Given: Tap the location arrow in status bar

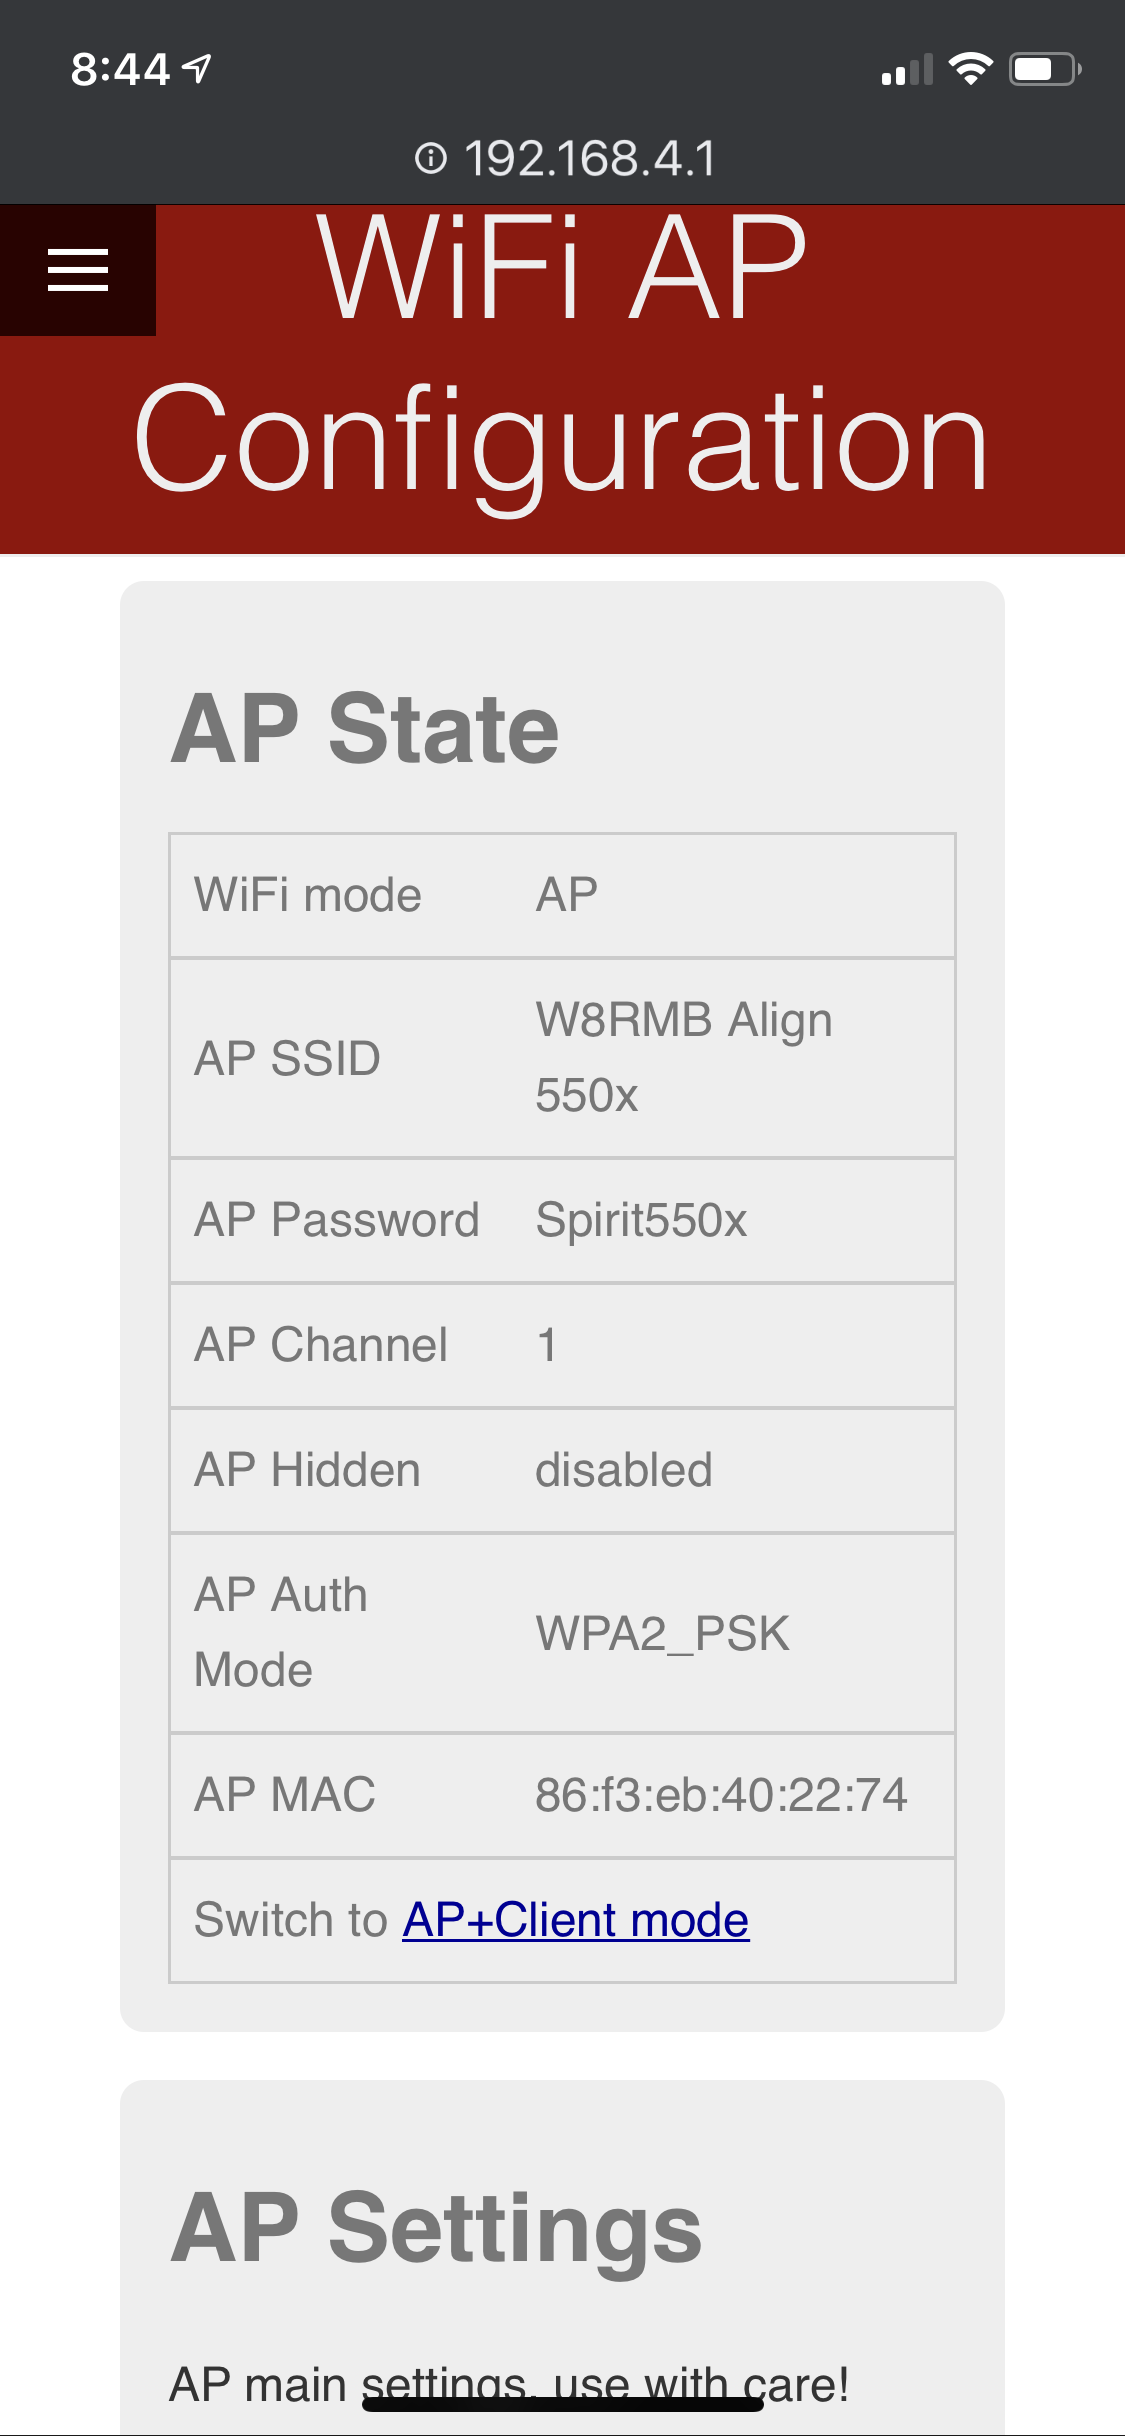Looking at the screenshot, I should pos(198,68).
